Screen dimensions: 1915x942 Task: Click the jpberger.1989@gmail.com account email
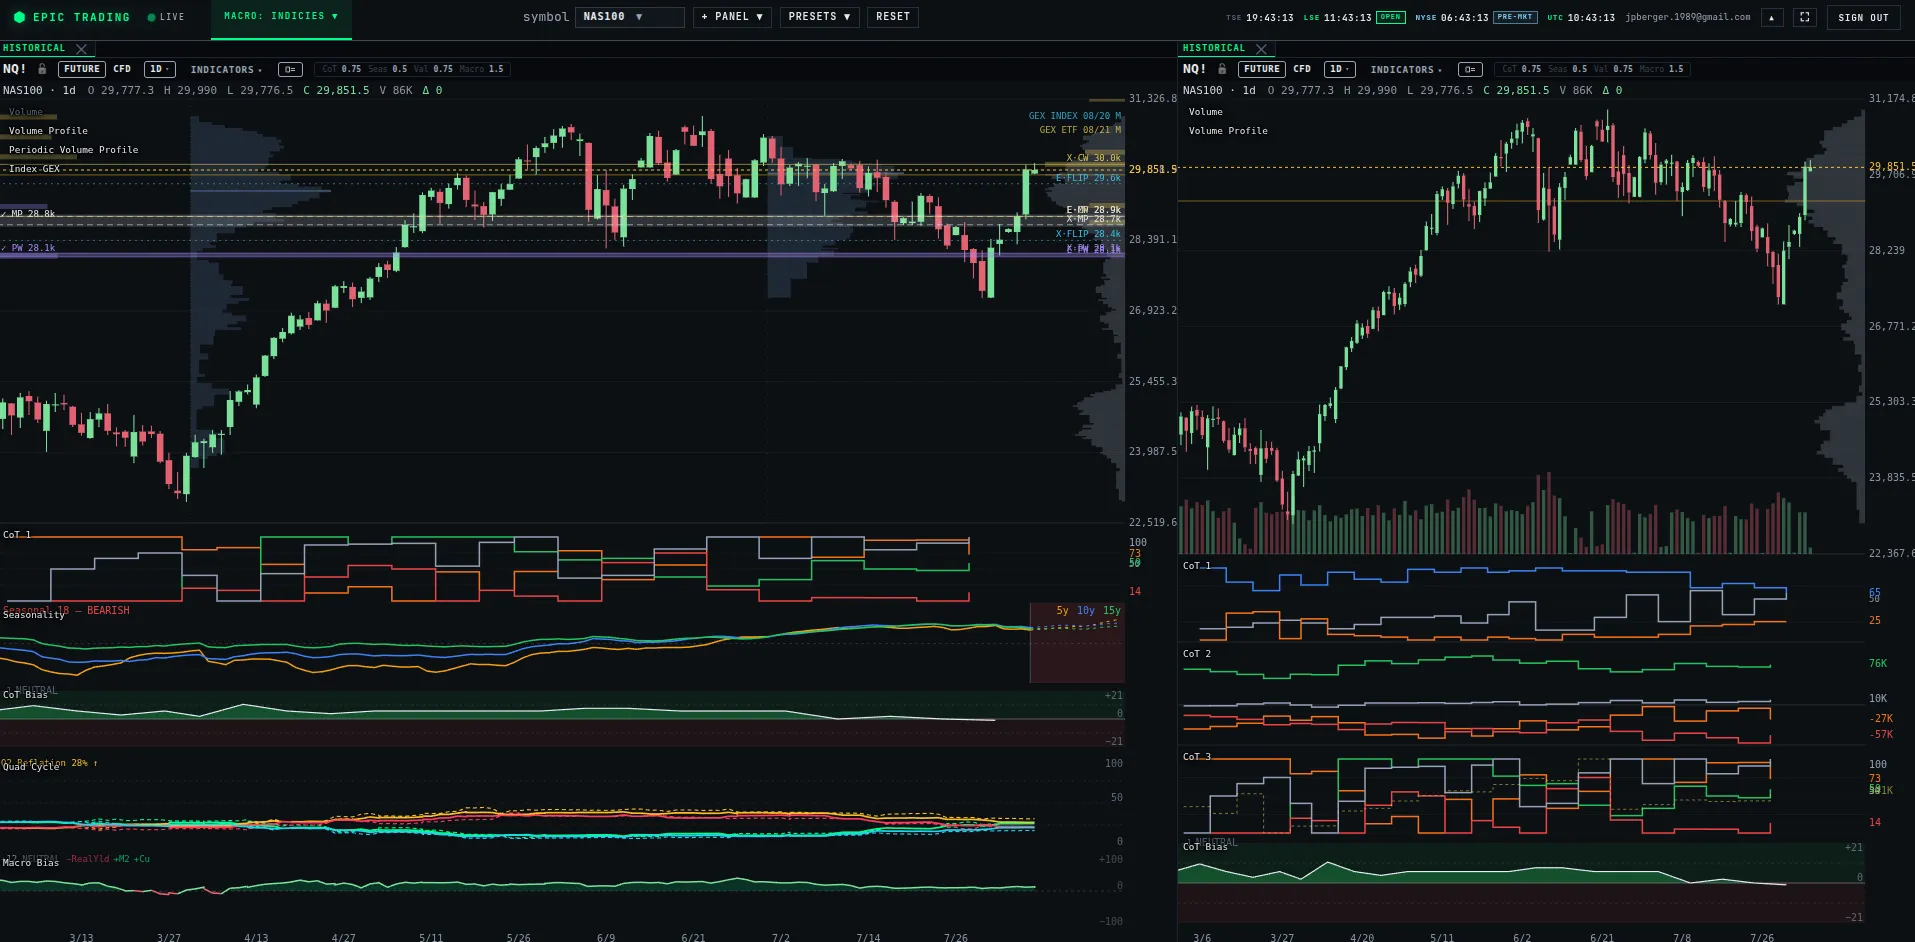click(1688, 17)
